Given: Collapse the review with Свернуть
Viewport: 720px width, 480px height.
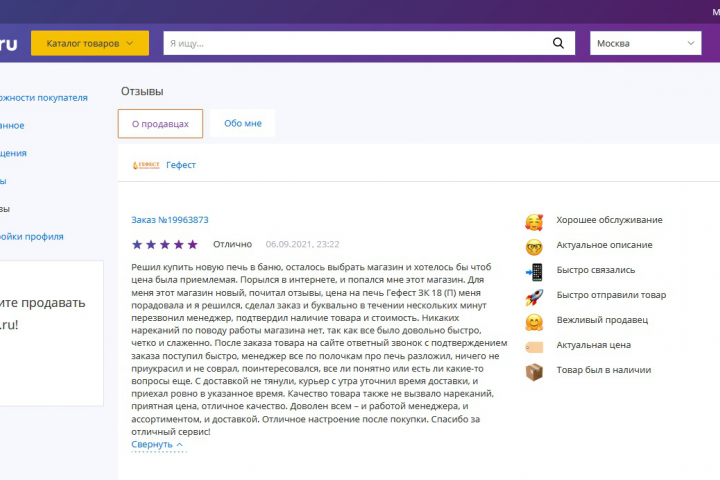Looking at the screenshot, I should click(x=157, y=444).
